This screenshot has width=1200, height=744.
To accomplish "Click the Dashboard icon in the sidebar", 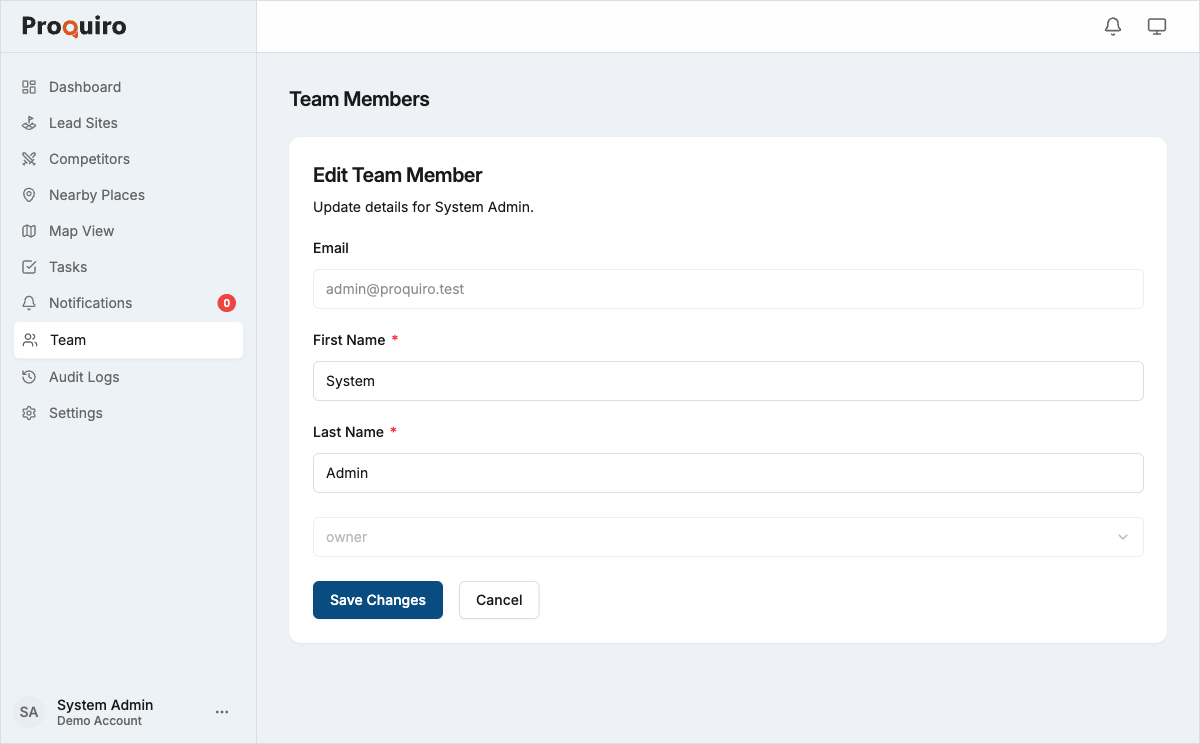I will [x=30, y=87].
